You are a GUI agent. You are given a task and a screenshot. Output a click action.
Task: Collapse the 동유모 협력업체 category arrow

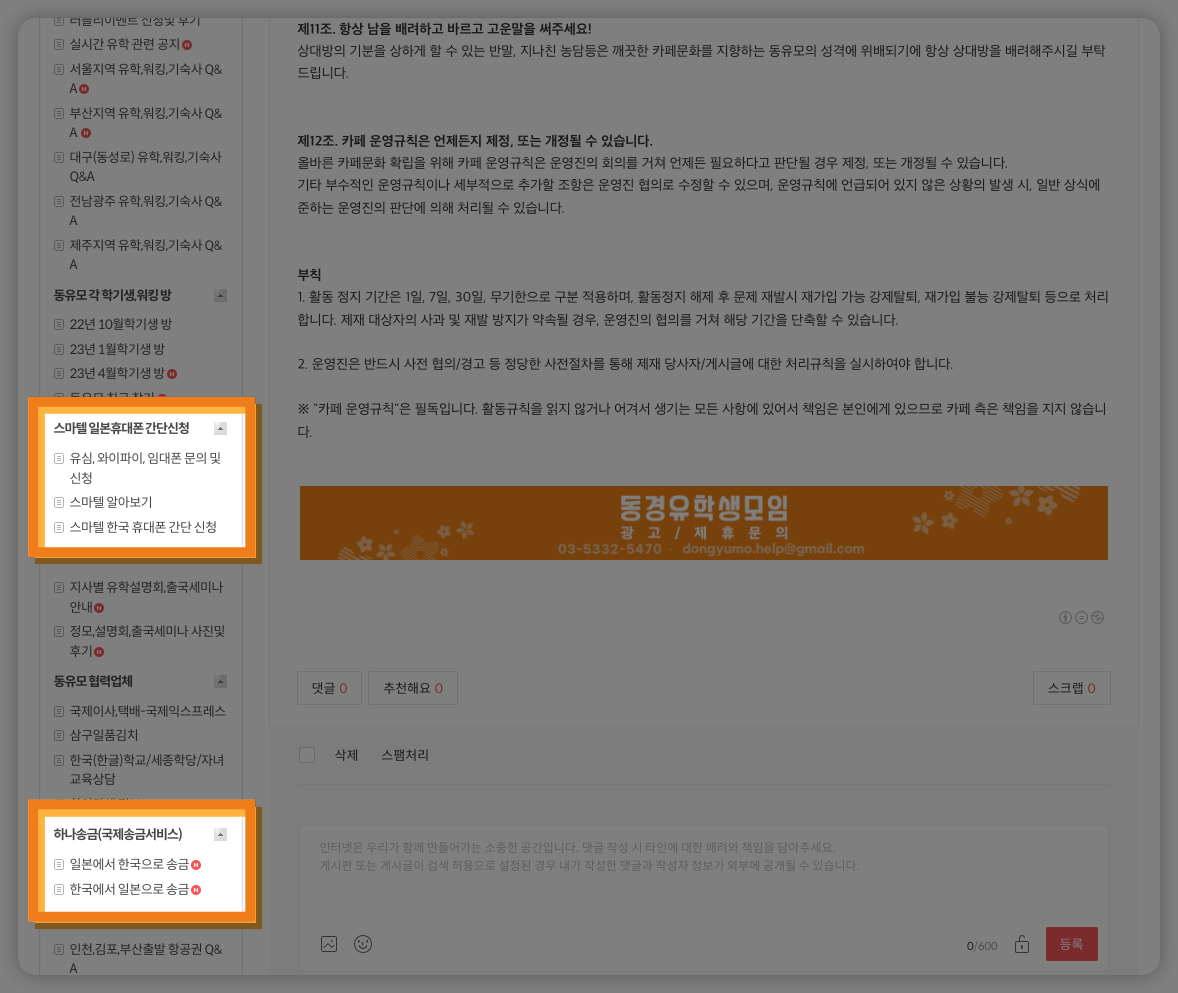(220, 681)
